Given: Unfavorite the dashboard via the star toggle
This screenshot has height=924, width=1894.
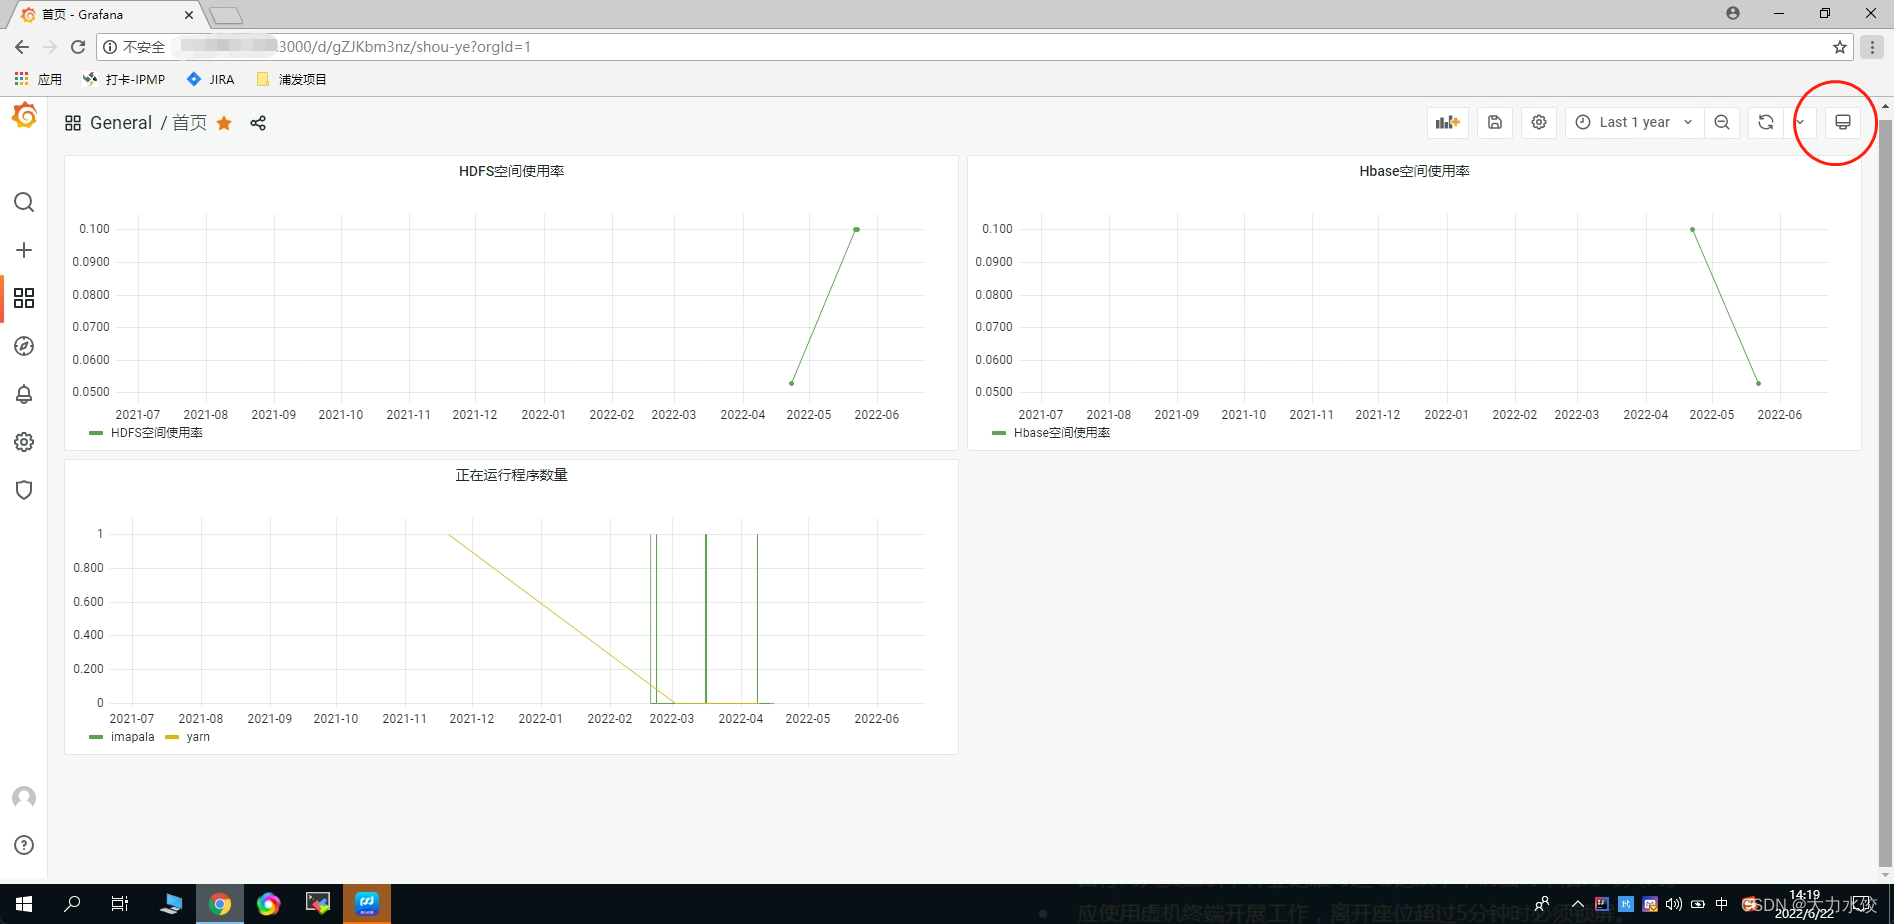Looking at the screenshot, I should click(223, 123).
